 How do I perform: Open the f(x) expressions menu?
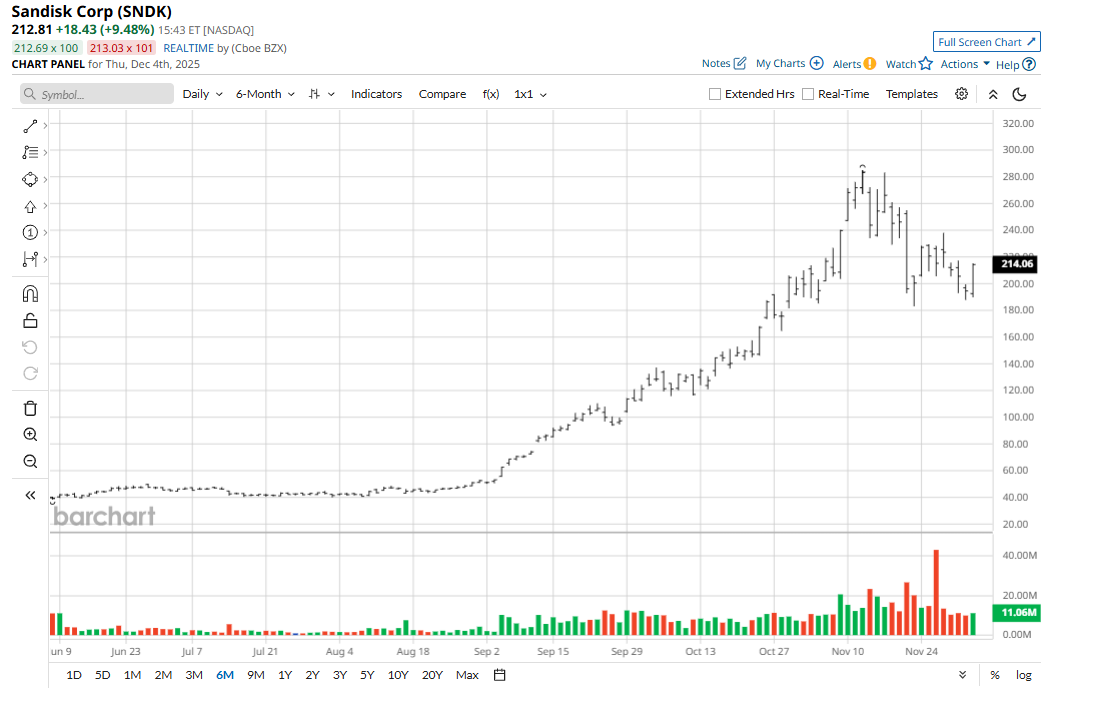click(491, 94)
